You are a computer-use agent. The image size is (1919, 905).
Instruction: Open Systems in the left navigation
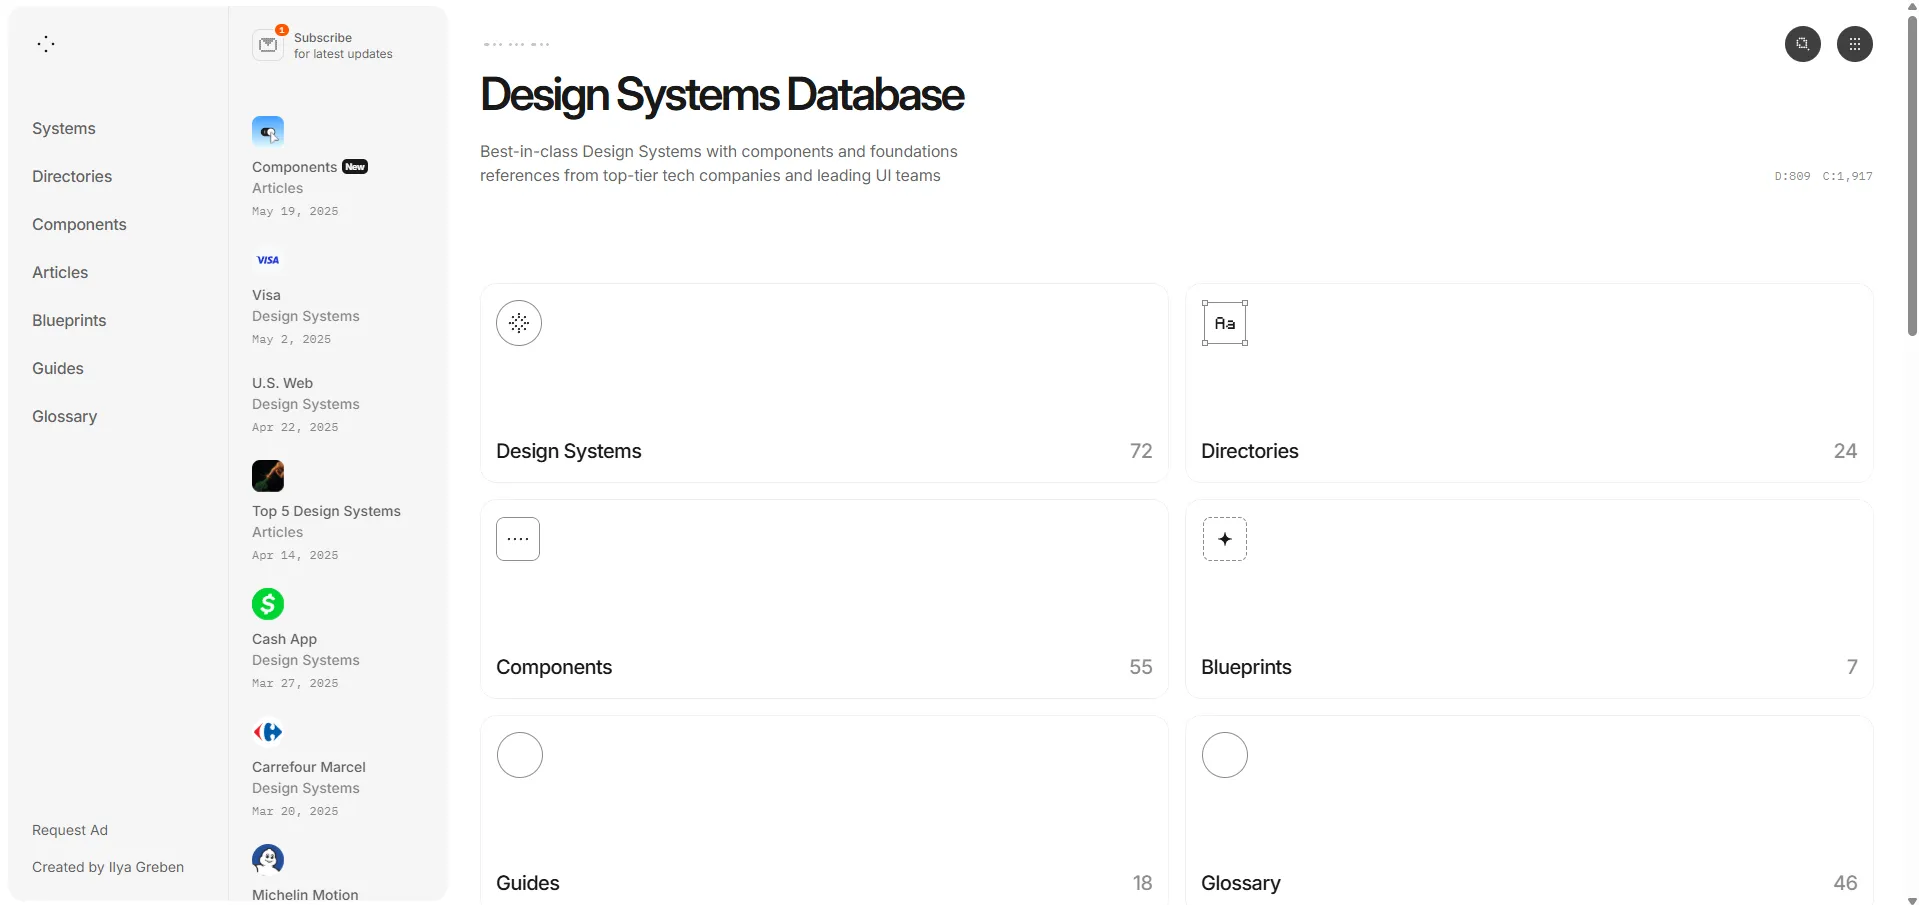click(64, 129)
